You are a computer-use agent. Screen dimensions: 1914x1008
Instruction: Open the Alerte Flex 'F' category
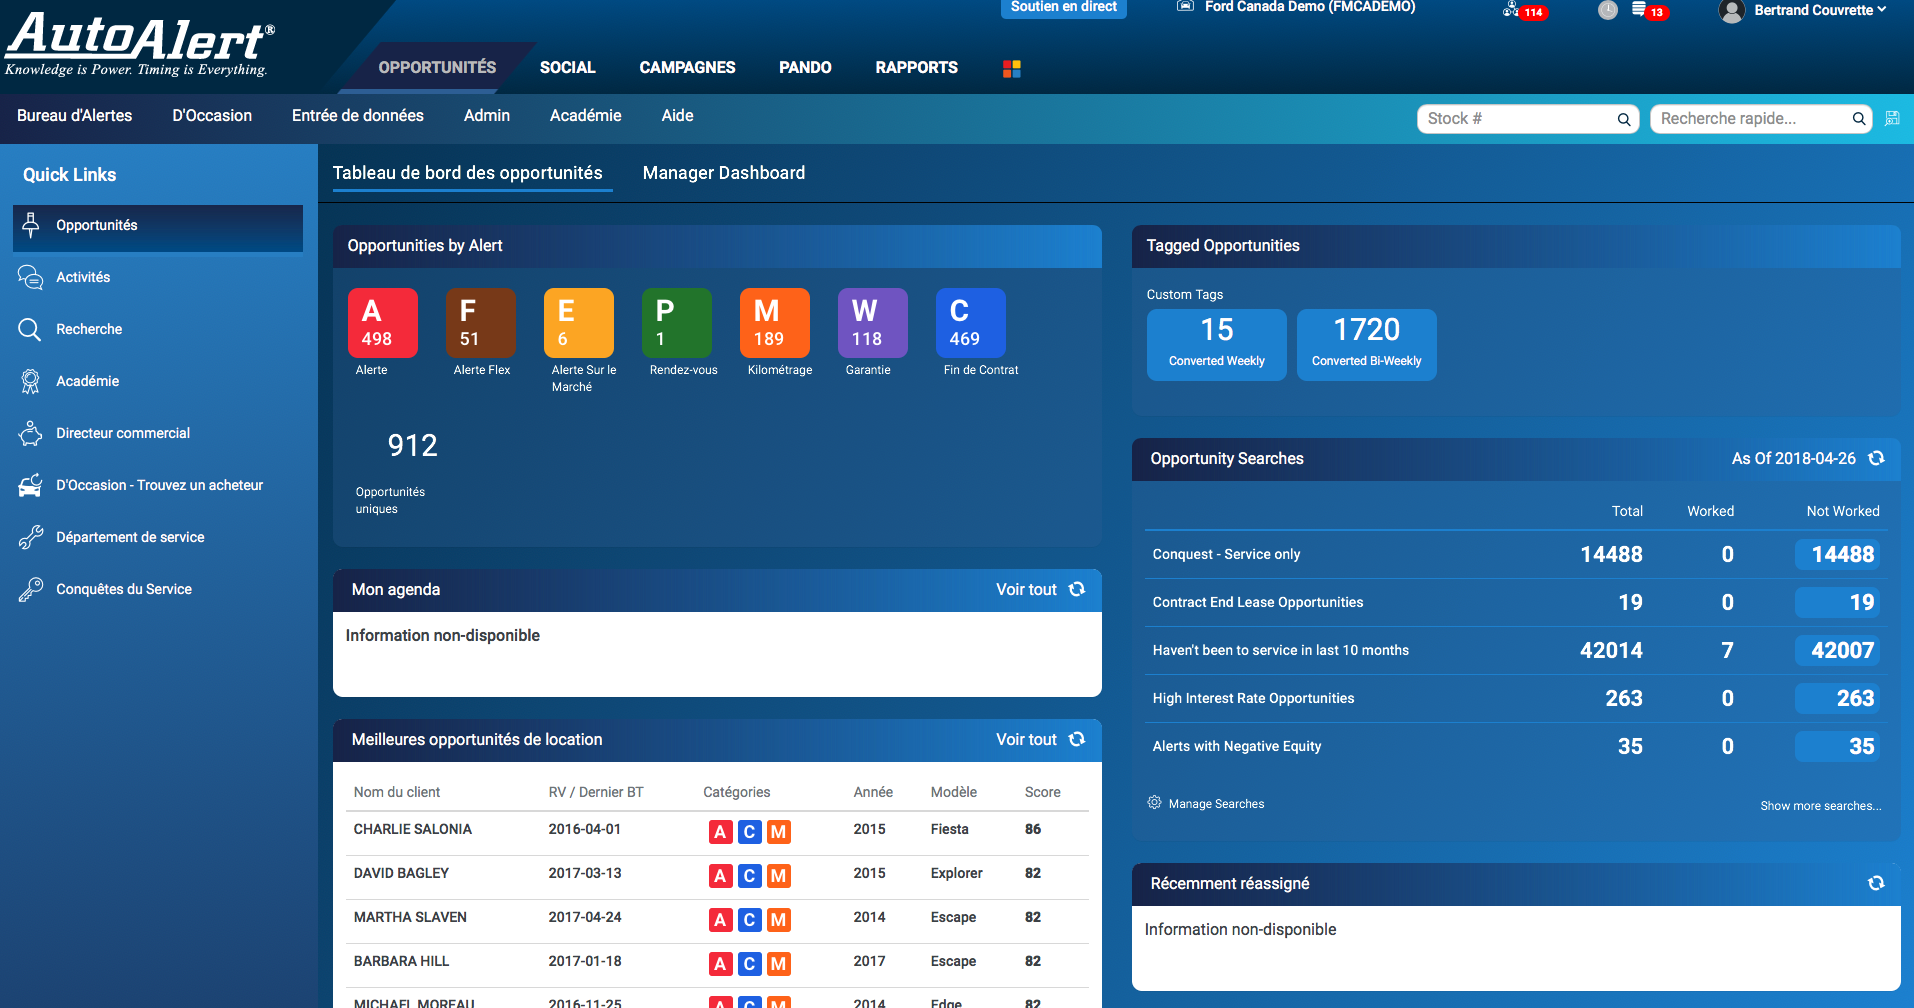480,323
